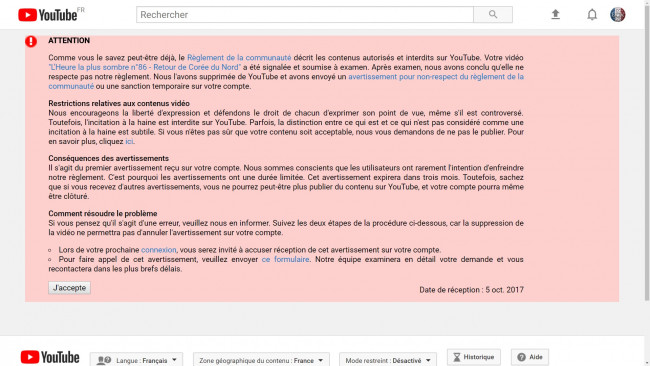Open the upload video icon

tap(555, 15)
